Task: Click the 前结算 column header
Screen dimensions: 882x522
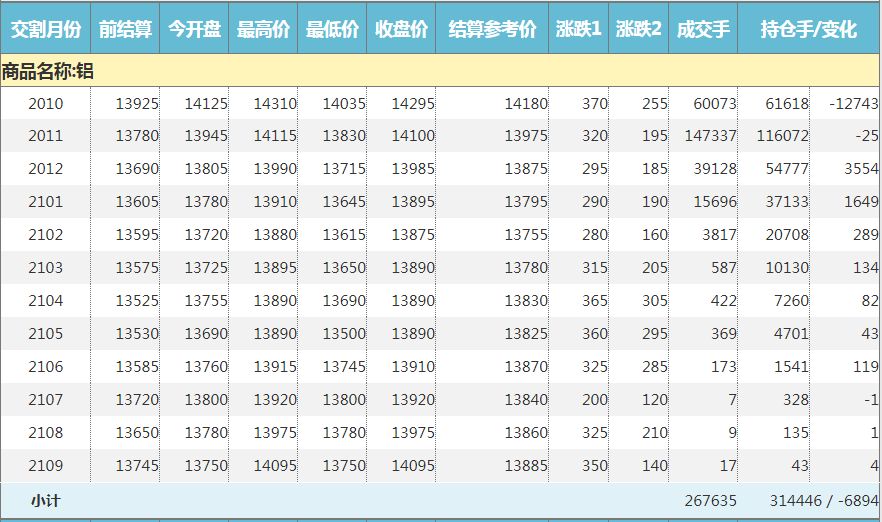Action: [125, 29]
